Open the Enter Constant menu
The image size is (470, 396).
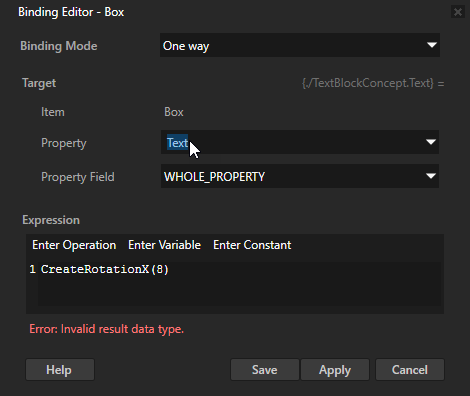click(x=252, y=245)
